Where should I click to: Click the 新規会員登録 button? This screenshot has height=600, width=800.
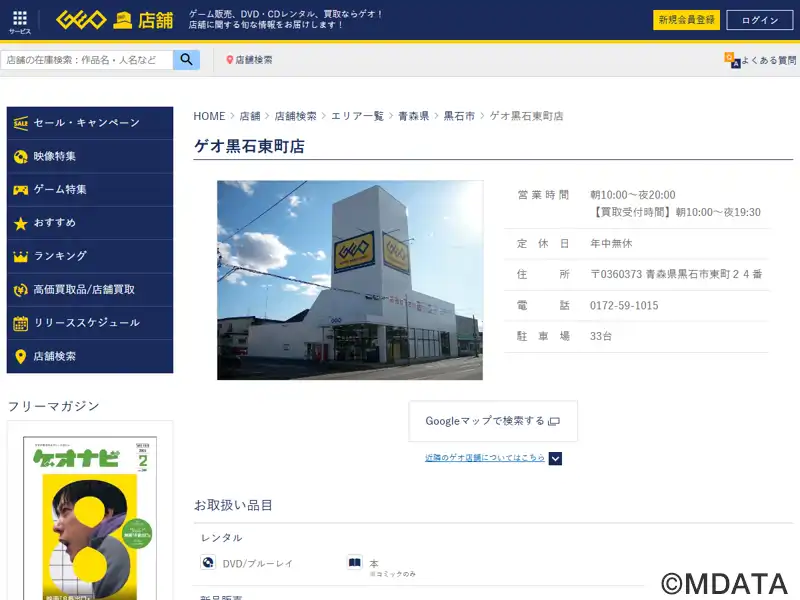686,20
